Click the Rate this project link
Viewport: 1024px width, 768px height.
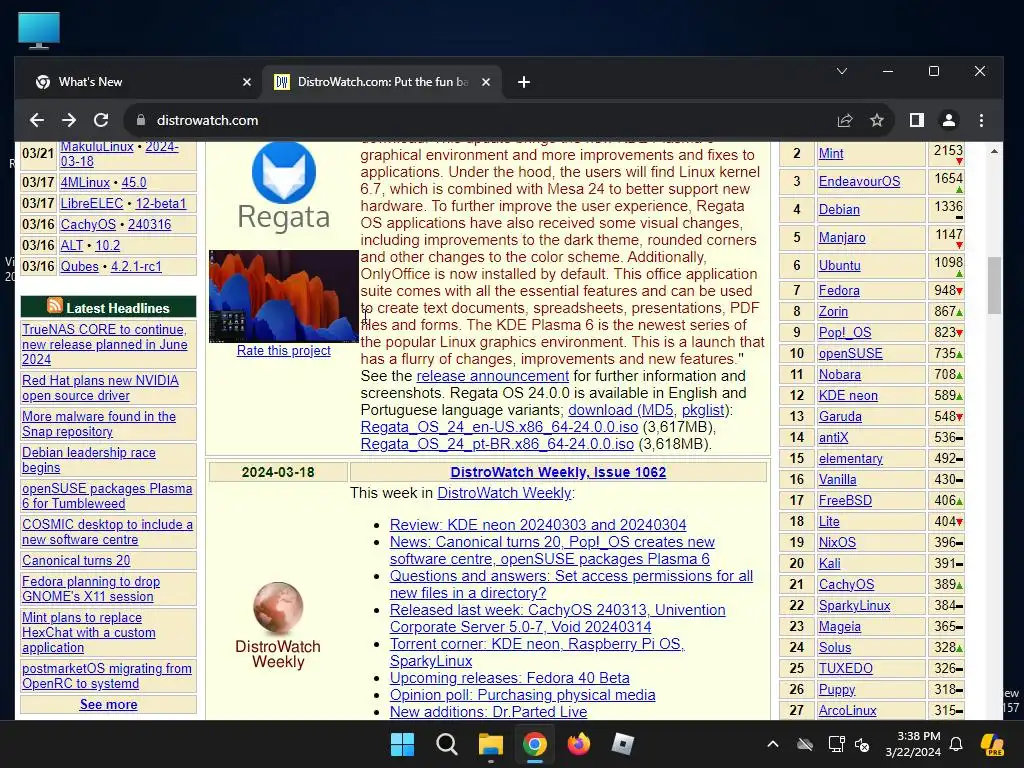coord(283,351)
